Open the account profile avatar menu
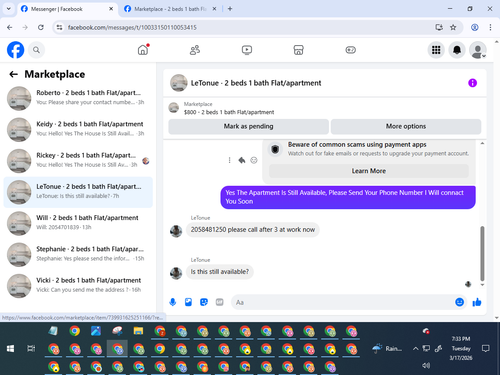500x375 pixels. (478, 50)
